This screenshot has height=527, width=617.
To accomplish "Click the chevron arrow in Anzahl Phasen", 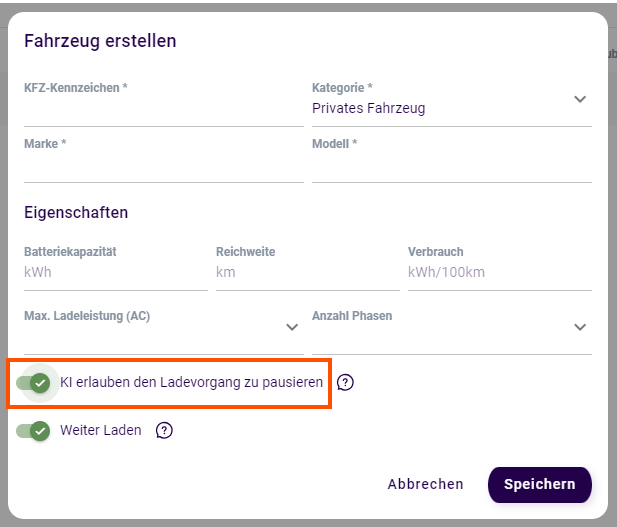I will point(580,327).
